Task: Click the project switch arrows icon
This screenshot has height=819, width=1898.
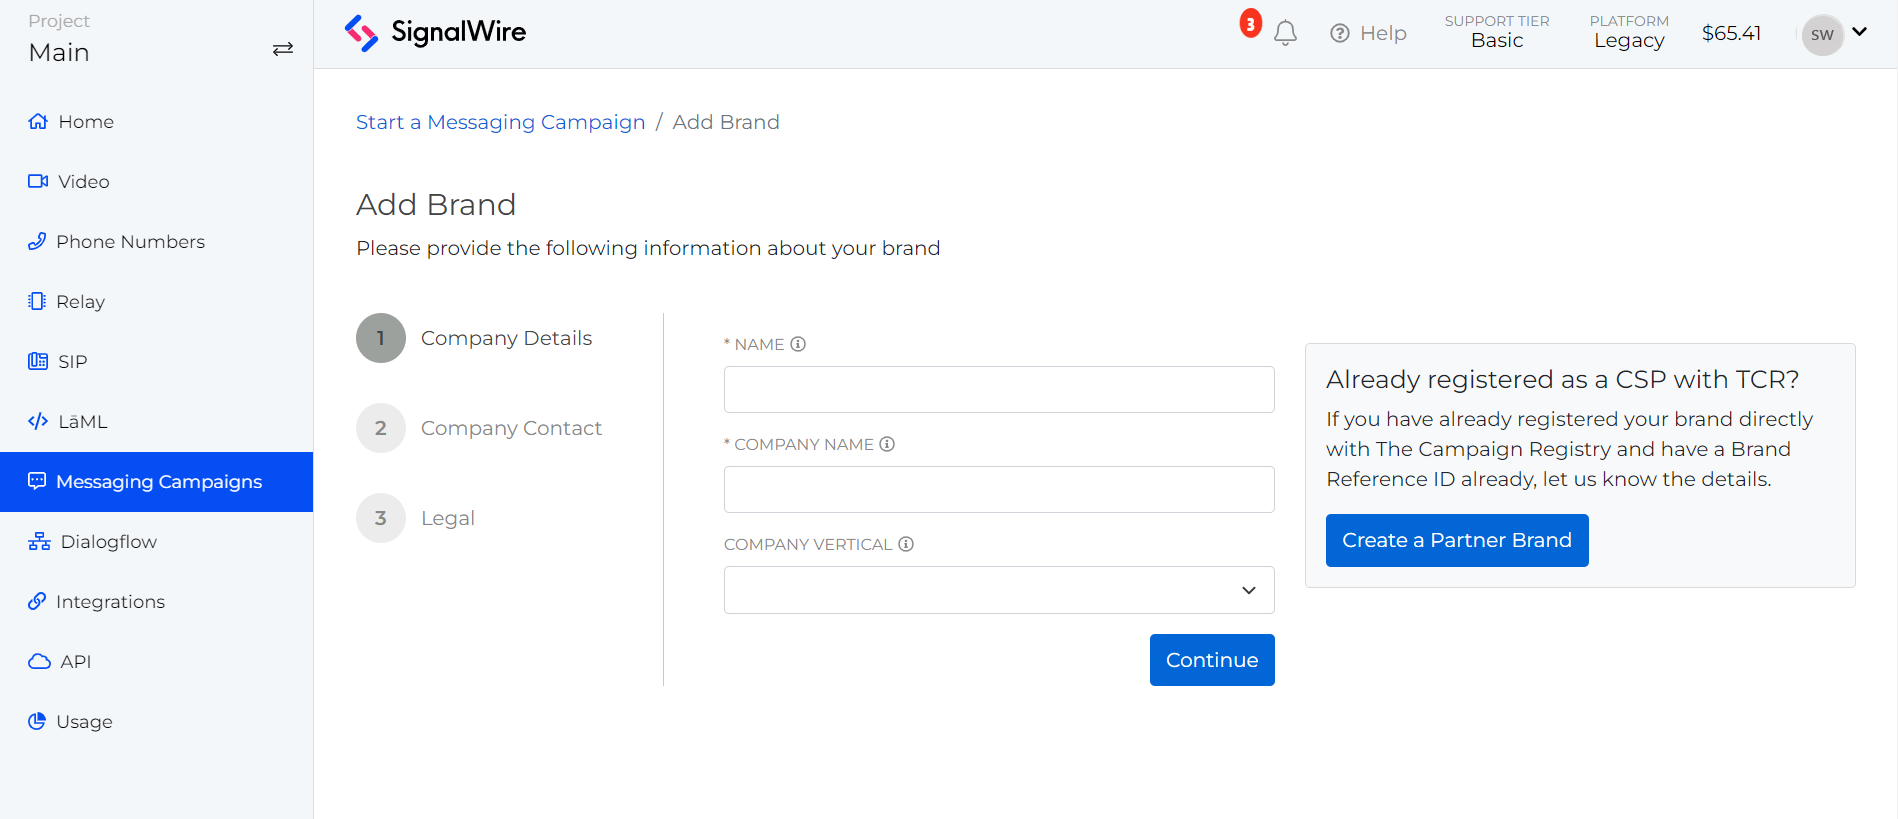Action: point(283,49)
